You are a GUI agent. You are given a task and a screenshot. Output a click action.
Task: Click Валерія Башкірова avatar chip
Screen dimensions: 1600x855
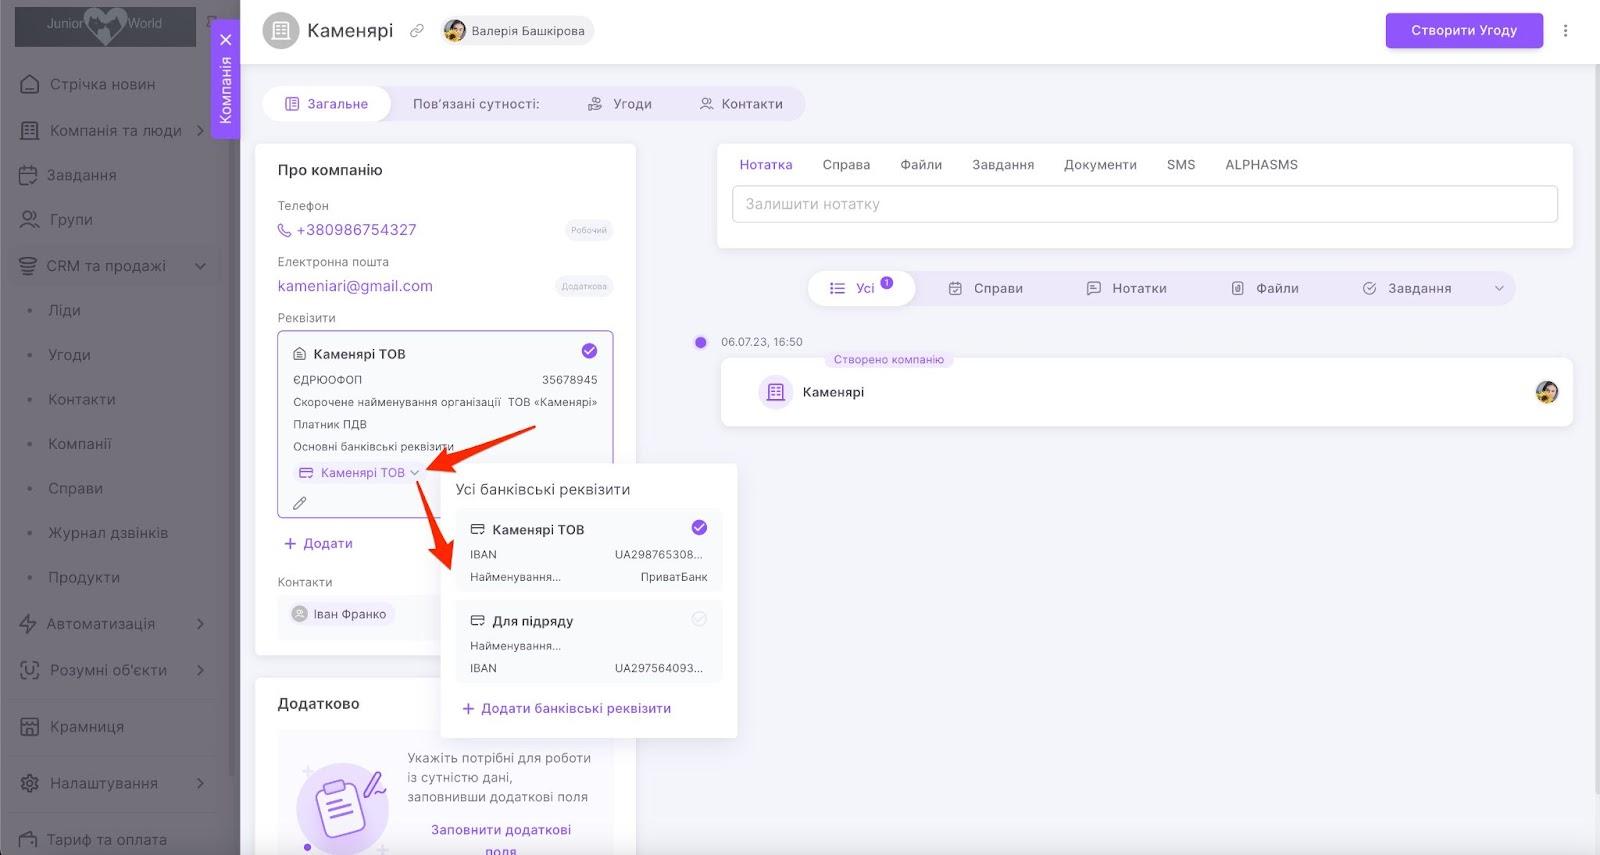click(517, 31)
